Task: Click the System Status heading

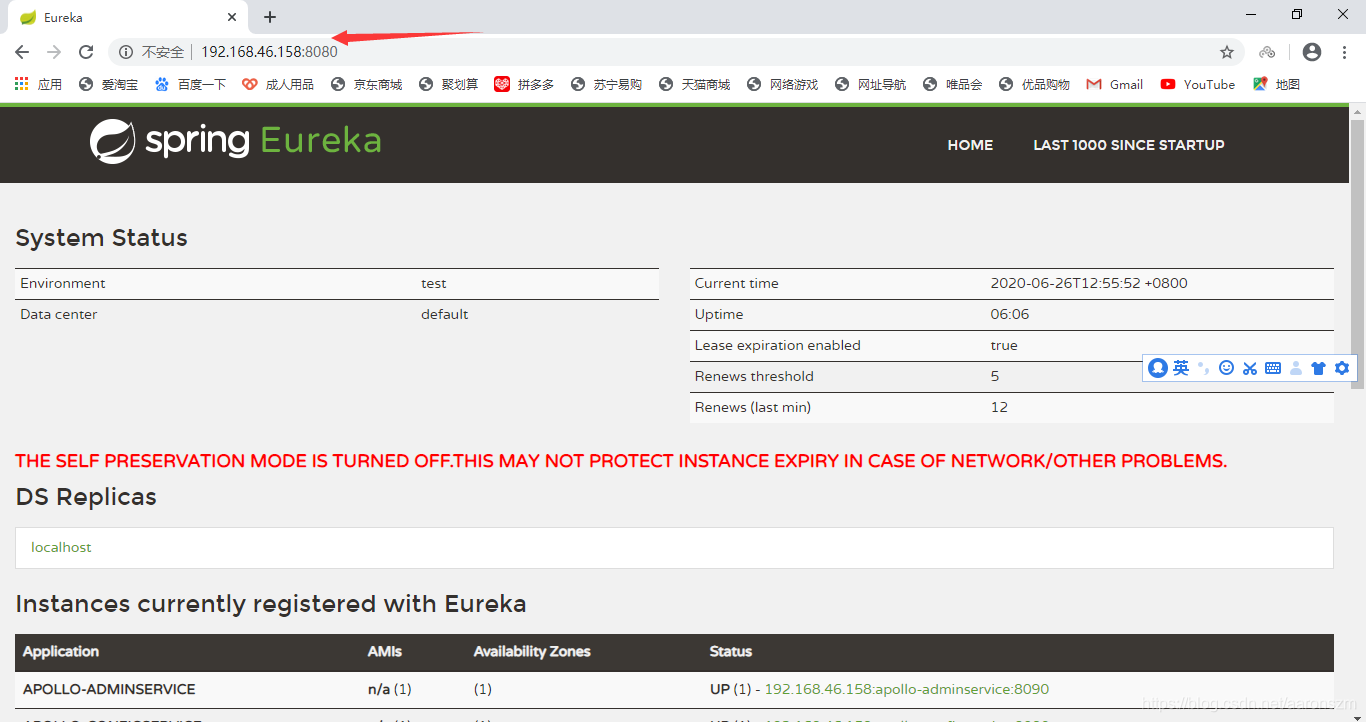Action: pos(101,238)
